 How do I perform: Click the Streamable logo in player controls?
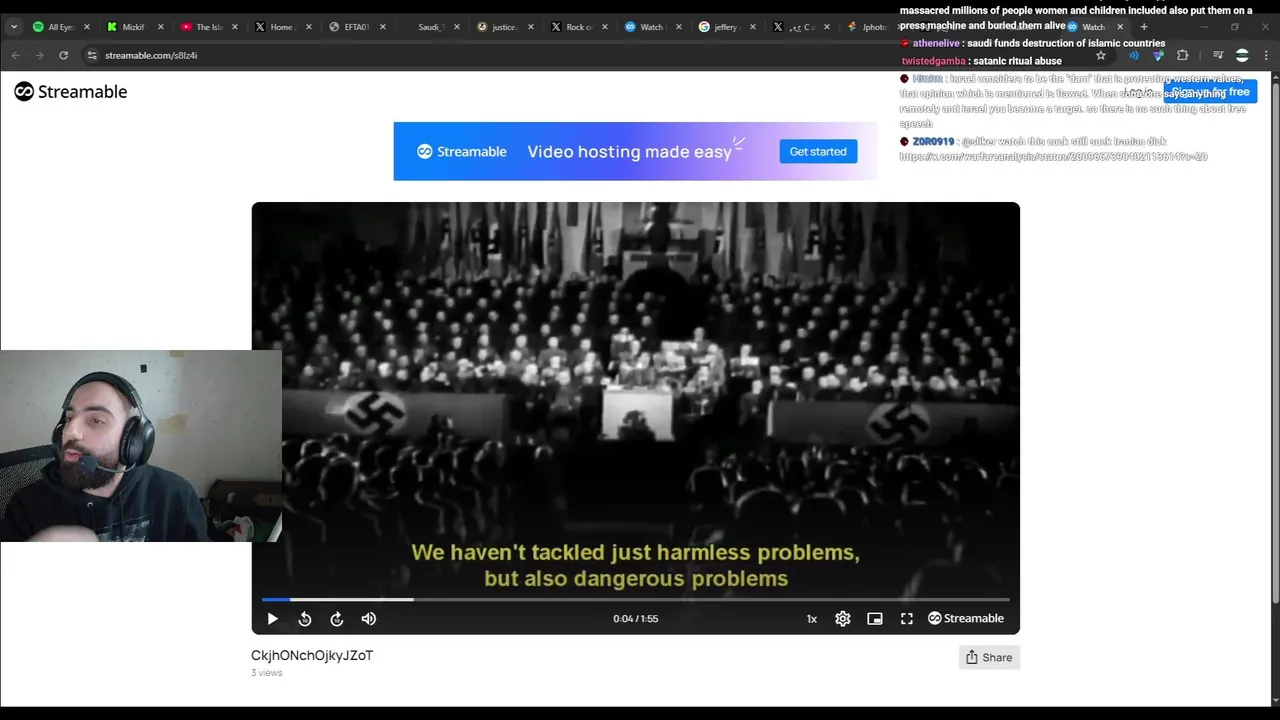click(x=966, y=619)
